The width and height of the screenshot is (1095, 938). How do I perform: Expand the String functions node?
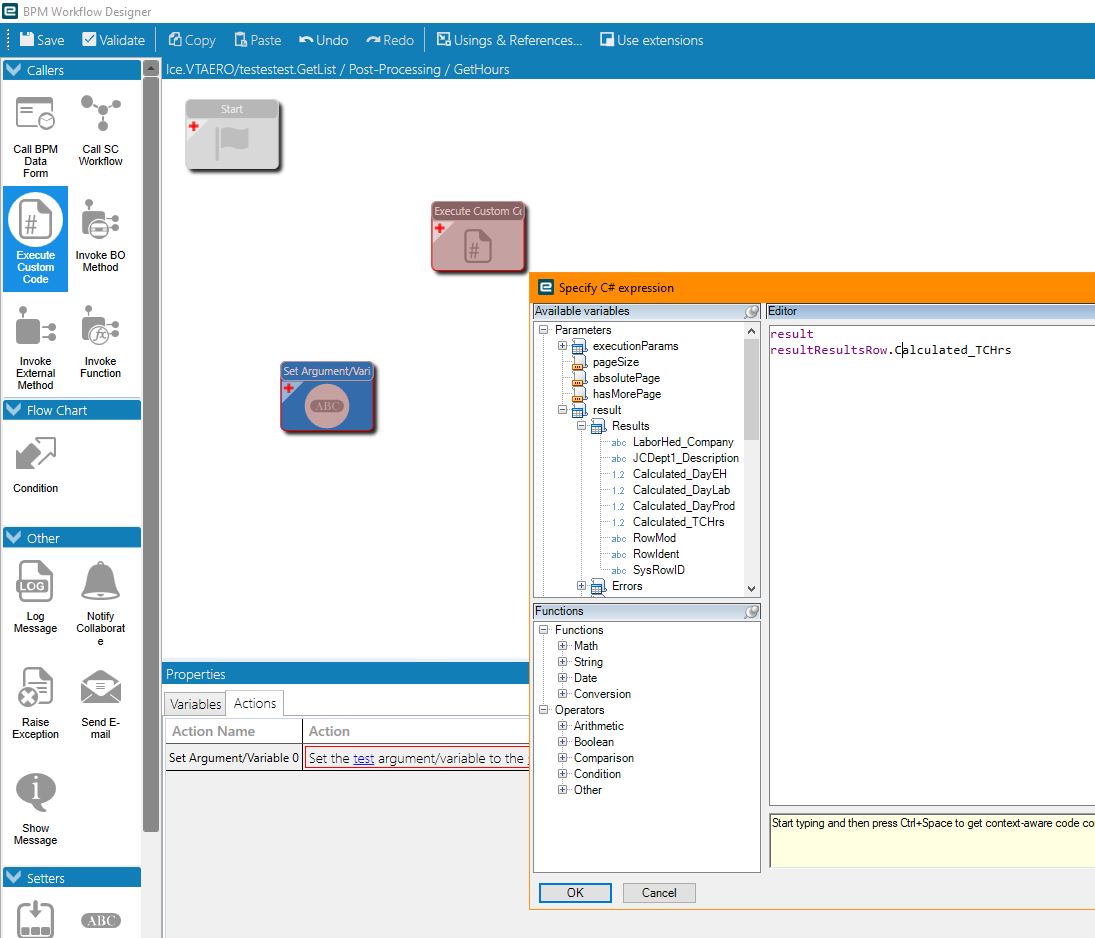pos(562,661)
